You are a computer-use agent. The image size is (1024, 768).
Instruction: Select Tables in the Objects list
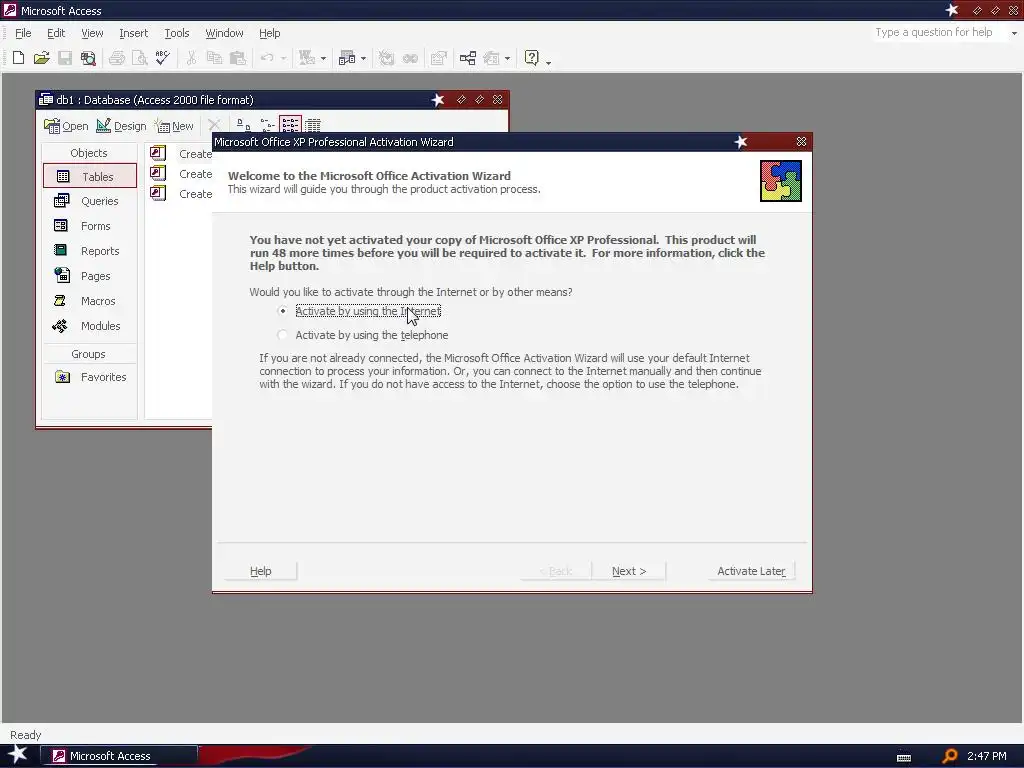coord(90,176)
